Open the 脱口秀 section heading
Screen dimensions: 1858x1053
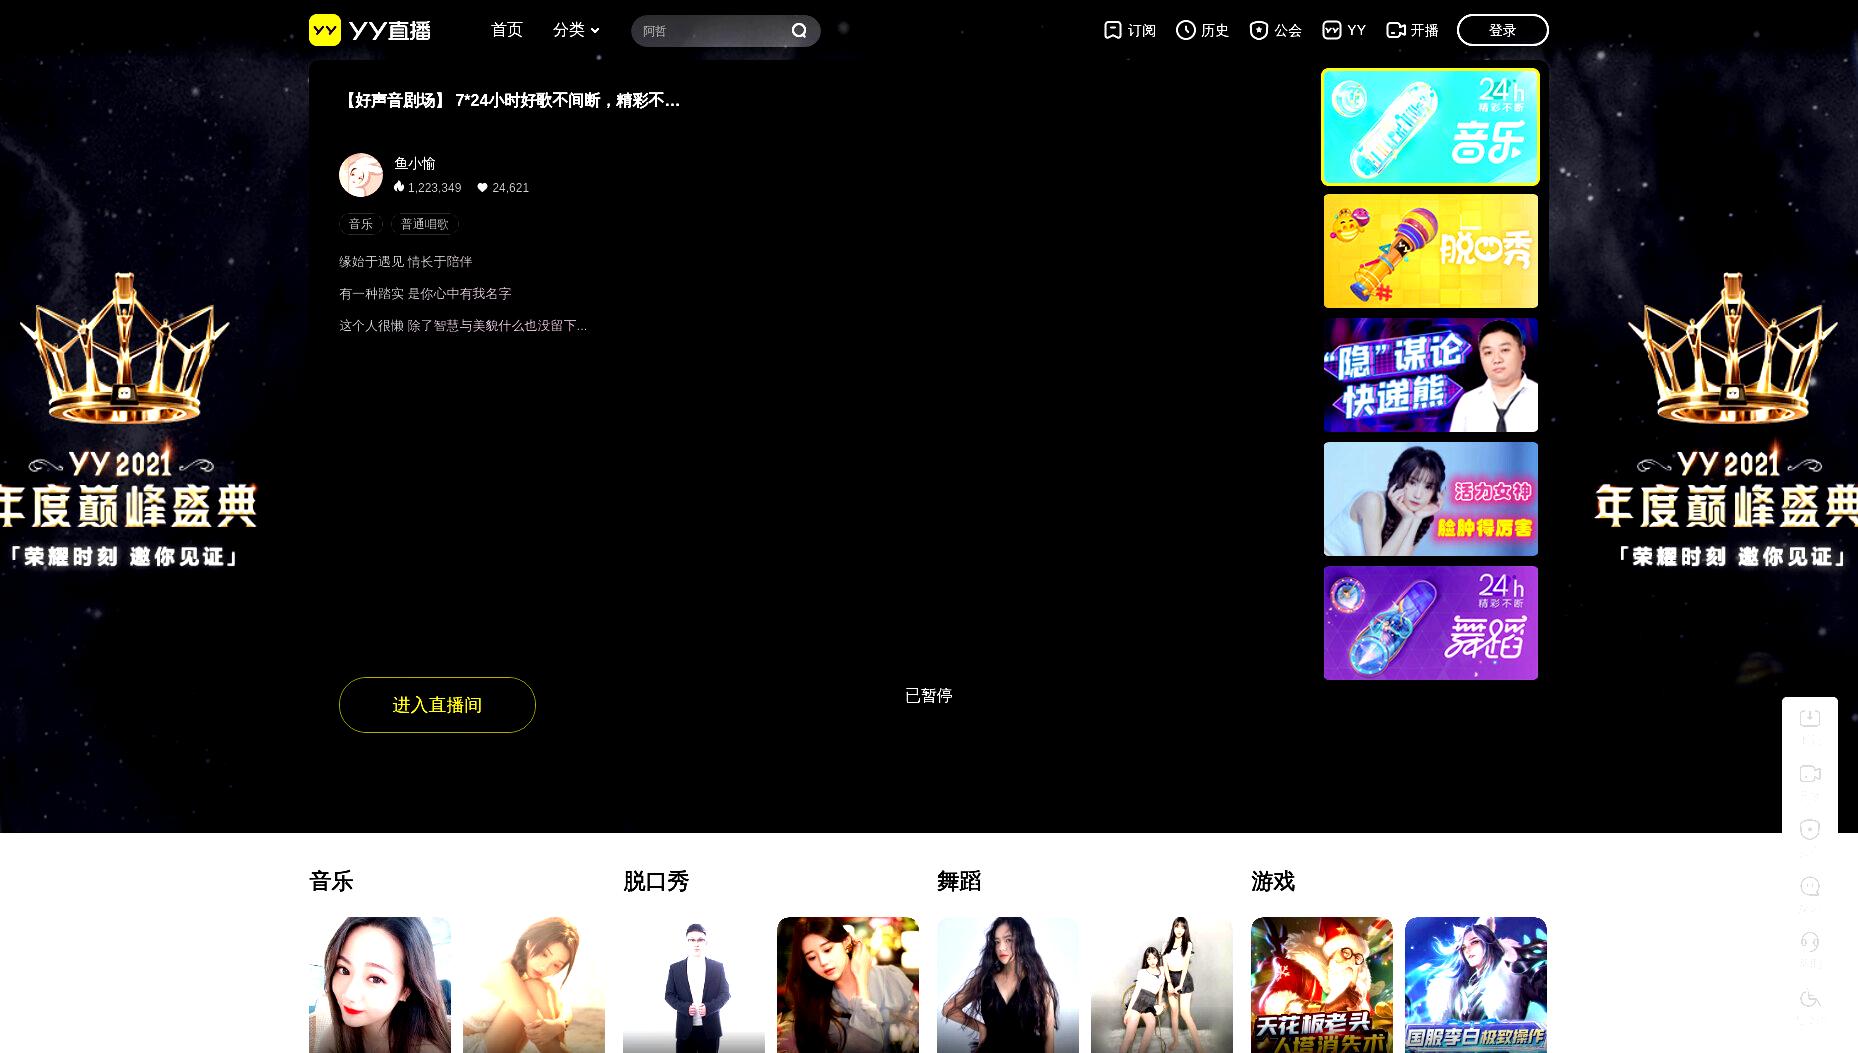point(656,881)
